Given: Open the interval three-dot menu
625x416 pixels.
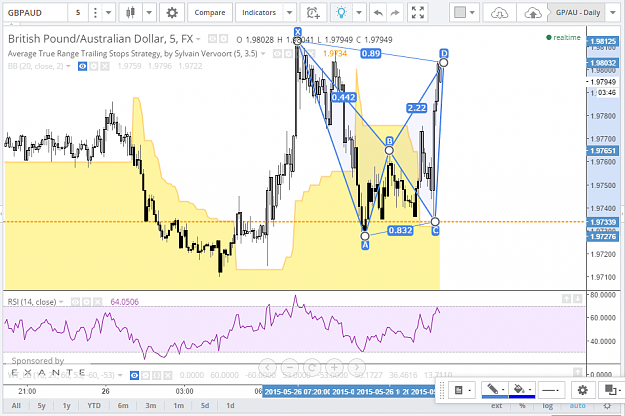Looking at the screenshot, I should 95,13.
